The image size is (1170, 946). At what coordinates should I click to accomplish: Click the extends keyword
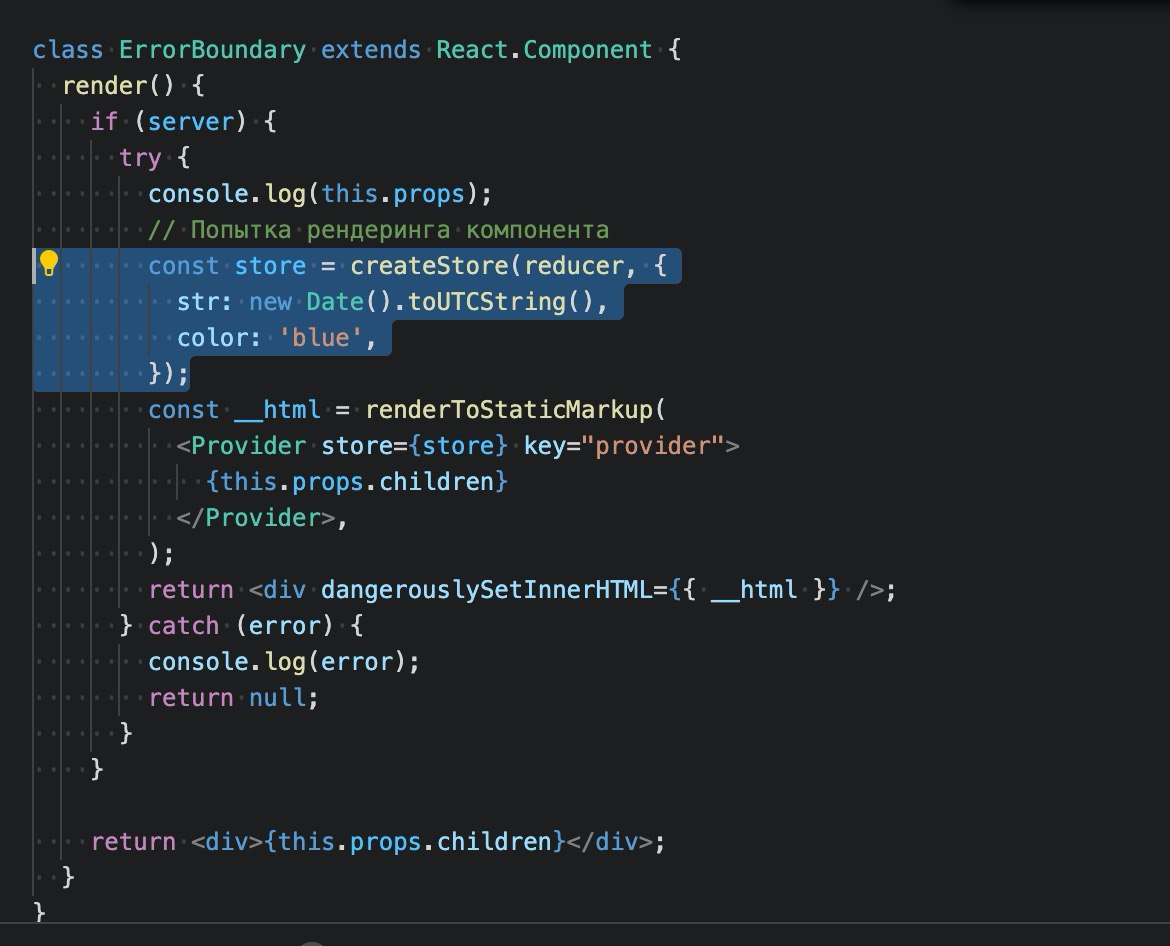click(x=371, y=50)
